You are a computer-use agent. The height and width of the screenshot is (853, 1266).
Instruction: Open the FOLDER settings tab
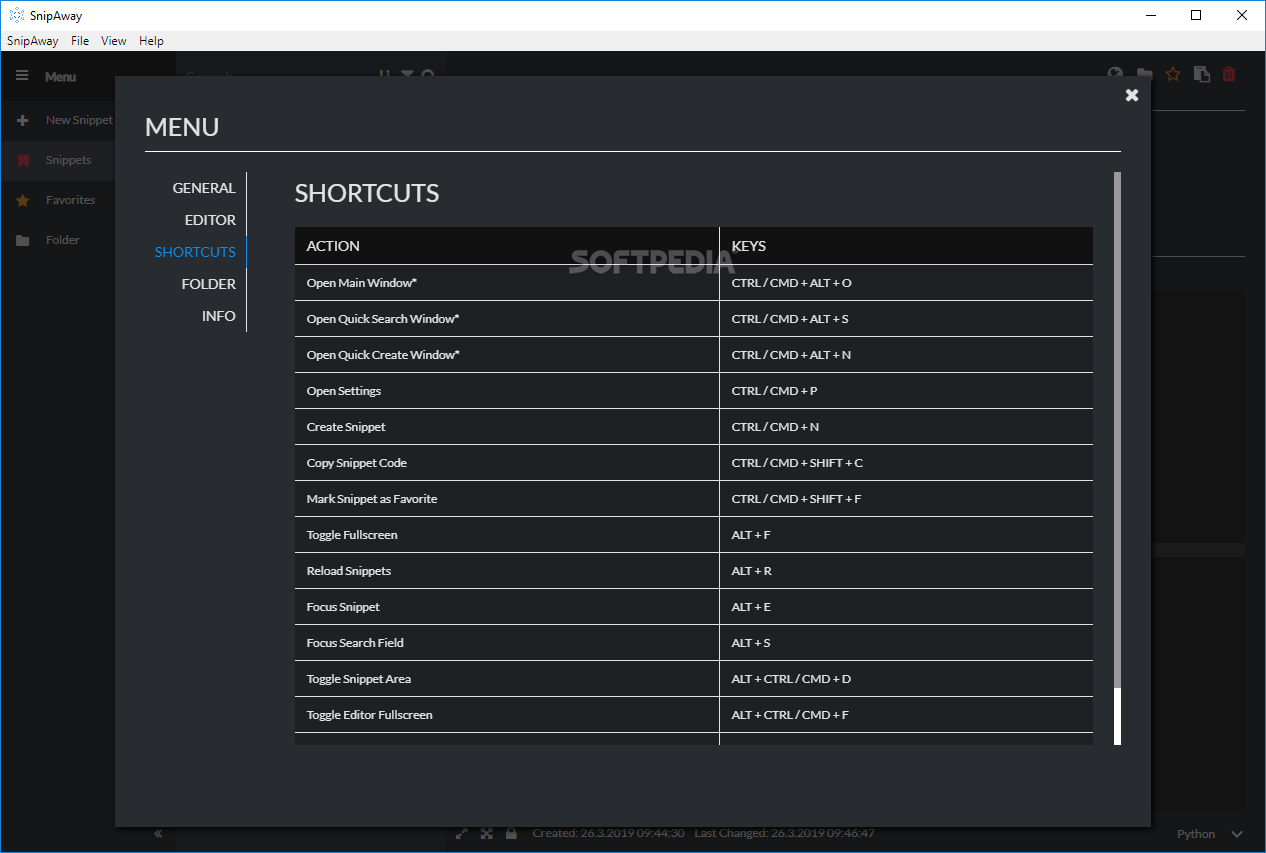209,284
